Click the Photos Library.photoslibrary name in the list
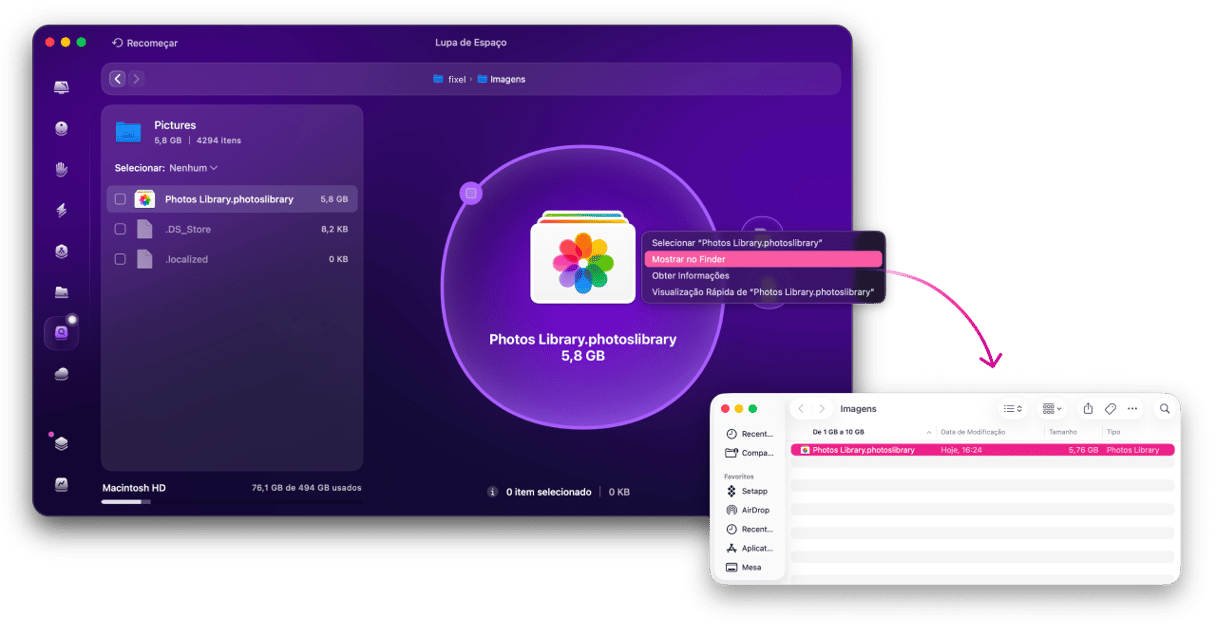1216x635 pixels. tap(229, 199)
